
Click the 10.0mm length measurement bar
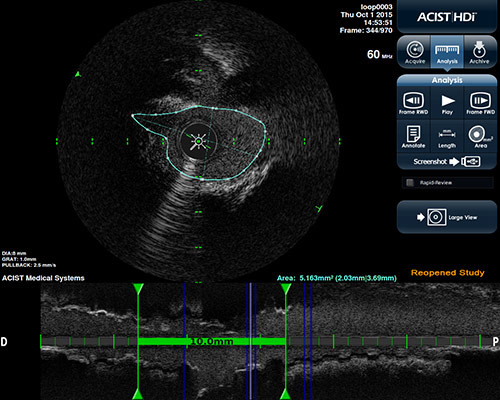[x=212, y=341]
